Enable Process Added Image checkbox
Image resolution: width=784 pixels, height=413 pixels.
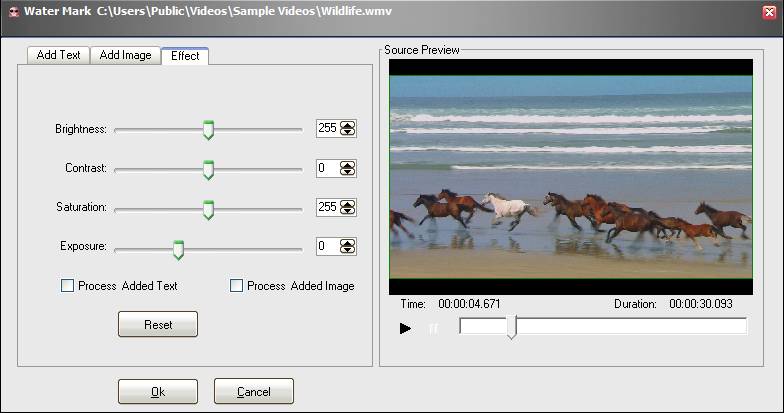(236, 286)
